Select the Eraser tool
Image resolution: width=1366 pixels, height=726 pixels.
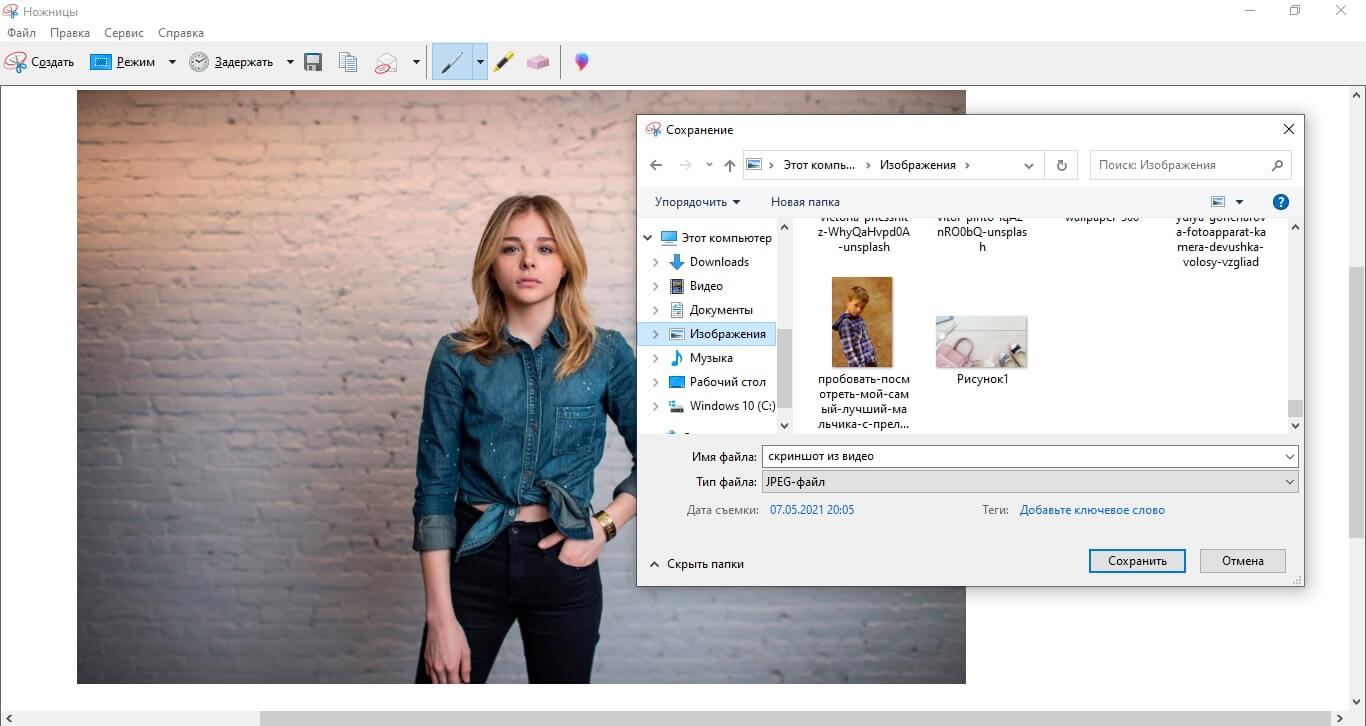click(538, 62)
